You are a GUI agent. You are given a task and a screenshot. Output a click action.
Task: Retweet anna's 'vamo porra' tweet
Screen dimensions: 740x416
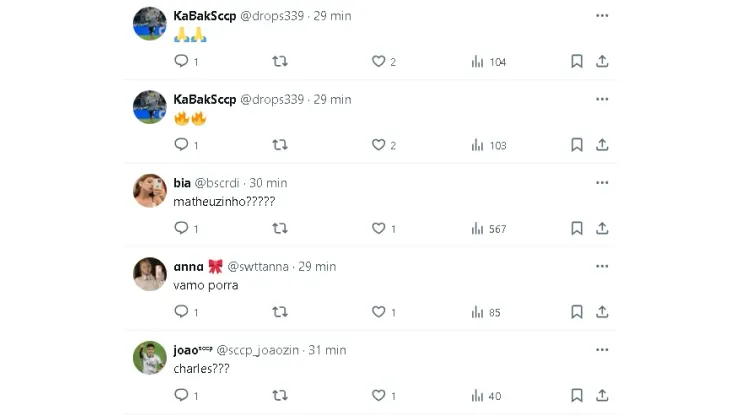click(x=280, y=312)
